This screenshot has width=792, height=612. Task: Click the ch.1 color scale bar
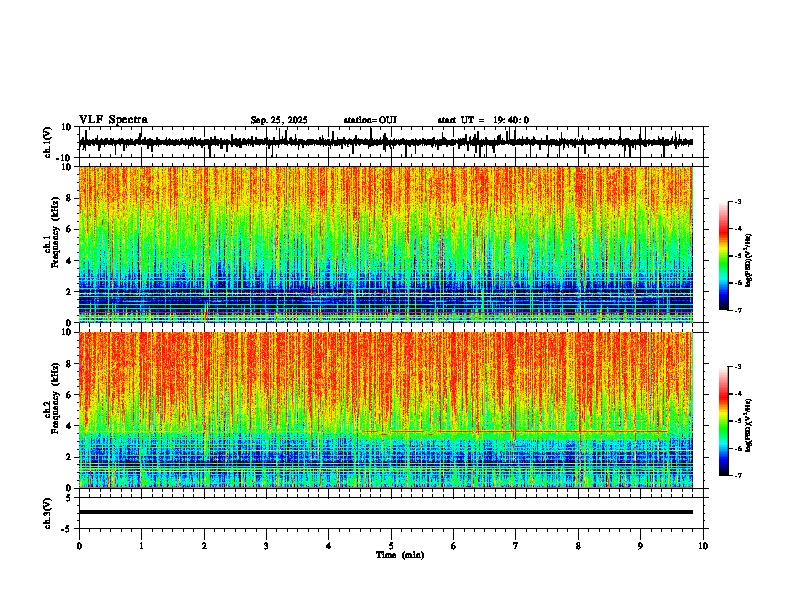724,256
